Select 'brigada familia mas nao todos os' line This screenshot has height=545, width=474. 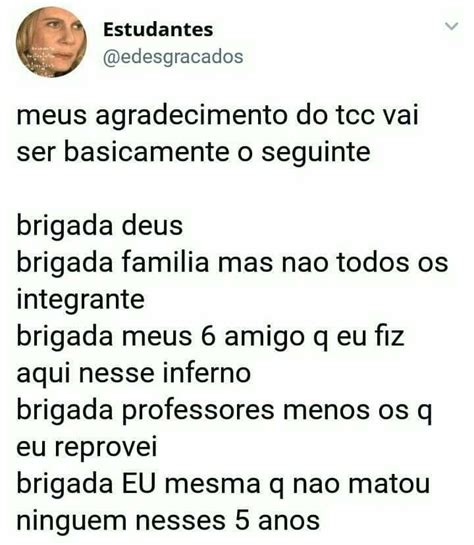tap(232, 262)
